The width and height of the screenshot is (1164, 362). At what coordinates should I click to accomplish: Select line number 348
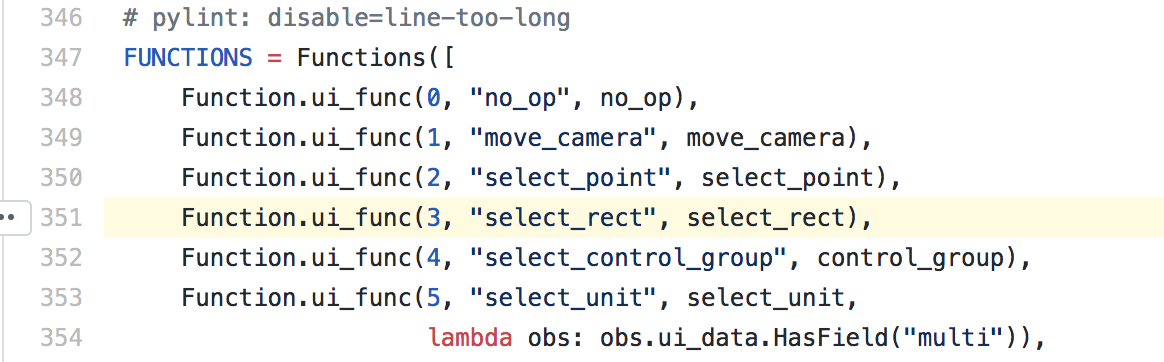61,98
